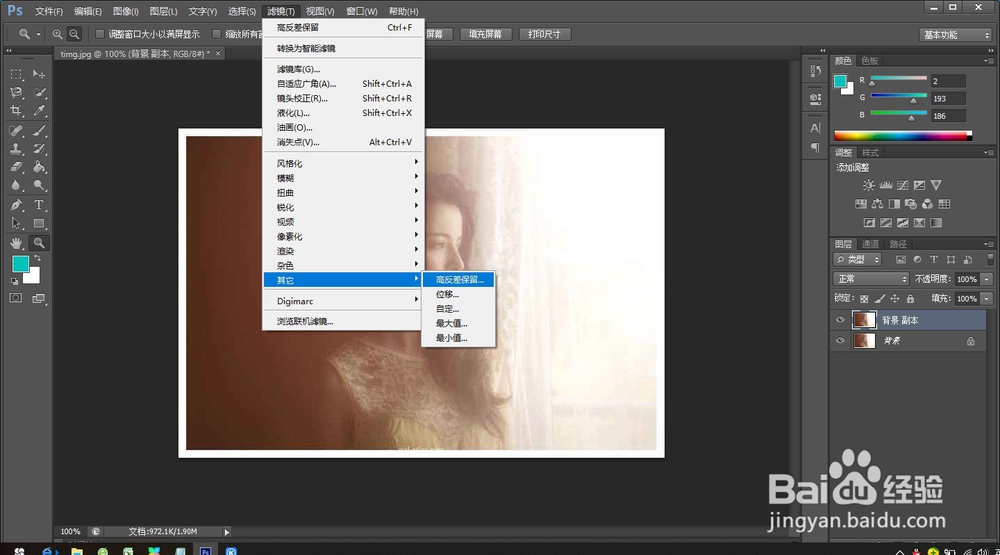Viewport: 1000px width, 555px height.
Task: Toggle layer filtering switch on/off
Action: click(990, 259)
